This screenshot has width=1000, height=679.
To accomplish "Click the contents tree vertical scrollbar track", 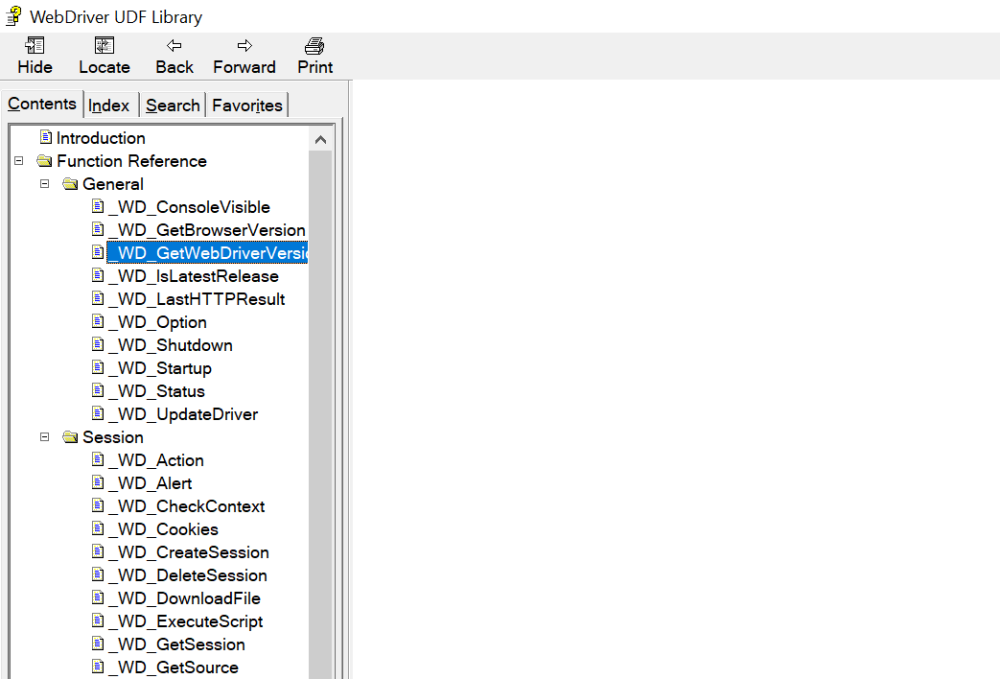I will tap(321, 414).
